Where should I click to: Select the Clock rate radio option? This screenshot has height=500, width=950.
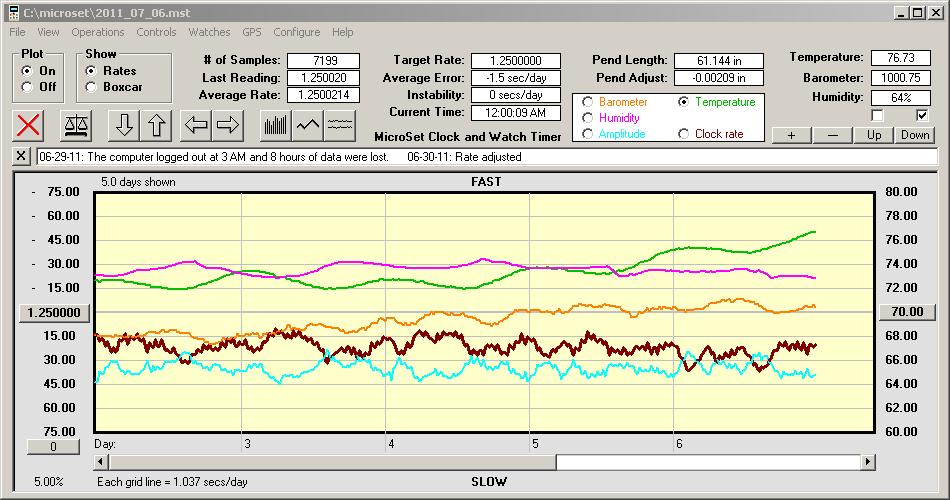click(x=683, y=134)
